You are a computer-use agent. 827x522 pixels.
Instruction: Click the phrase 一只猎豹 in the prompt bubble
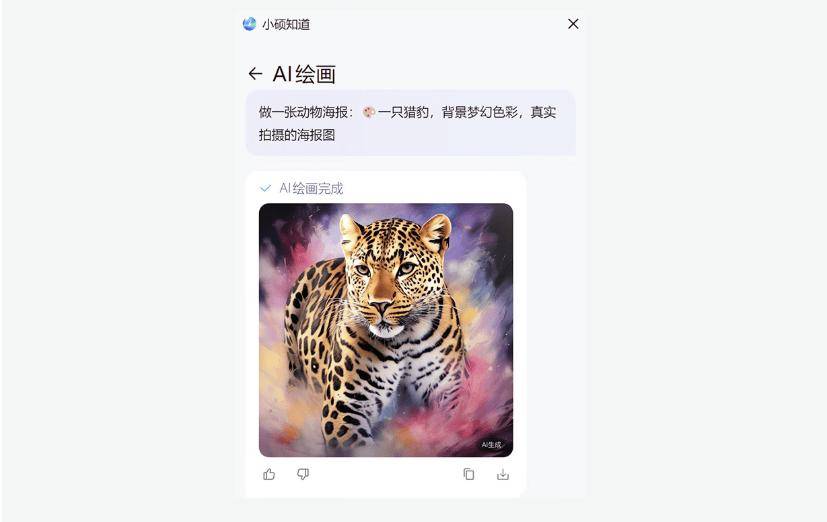pyautogui.click(x=403, y=112)
